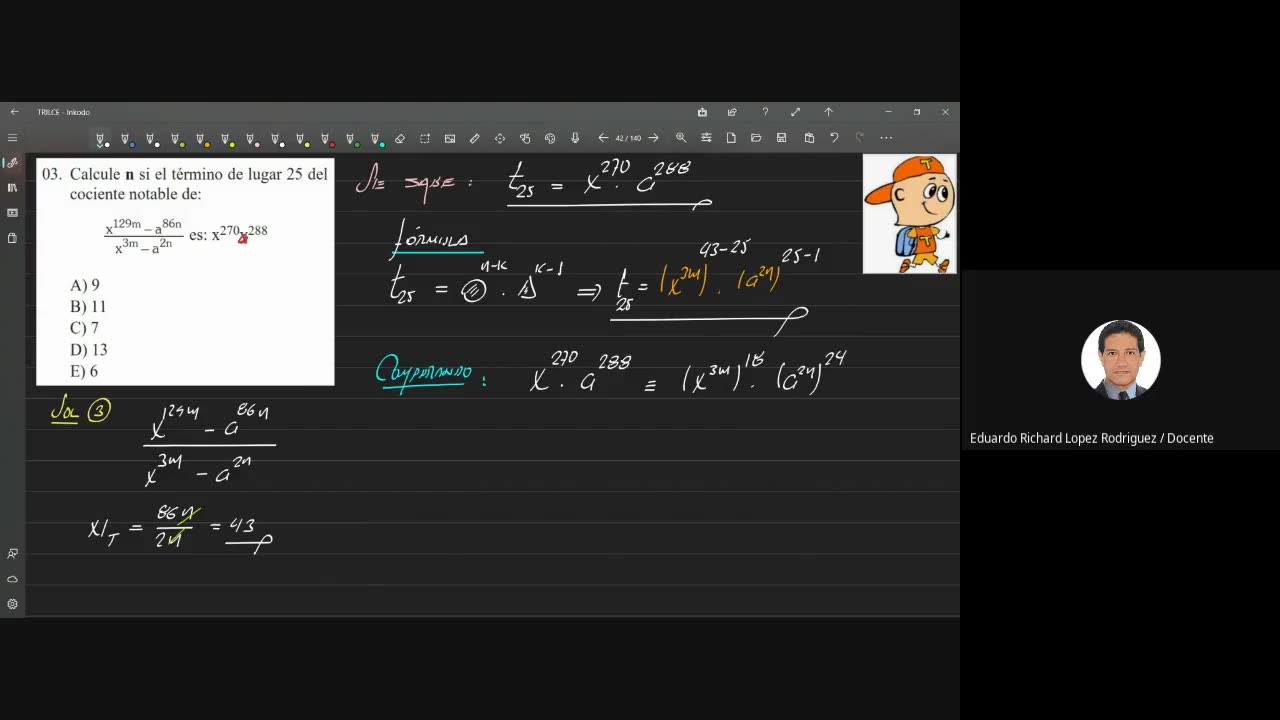The image size is (1280, 720).
Task: Click the cartoon mascot image
Action: [x=909, y=214]
